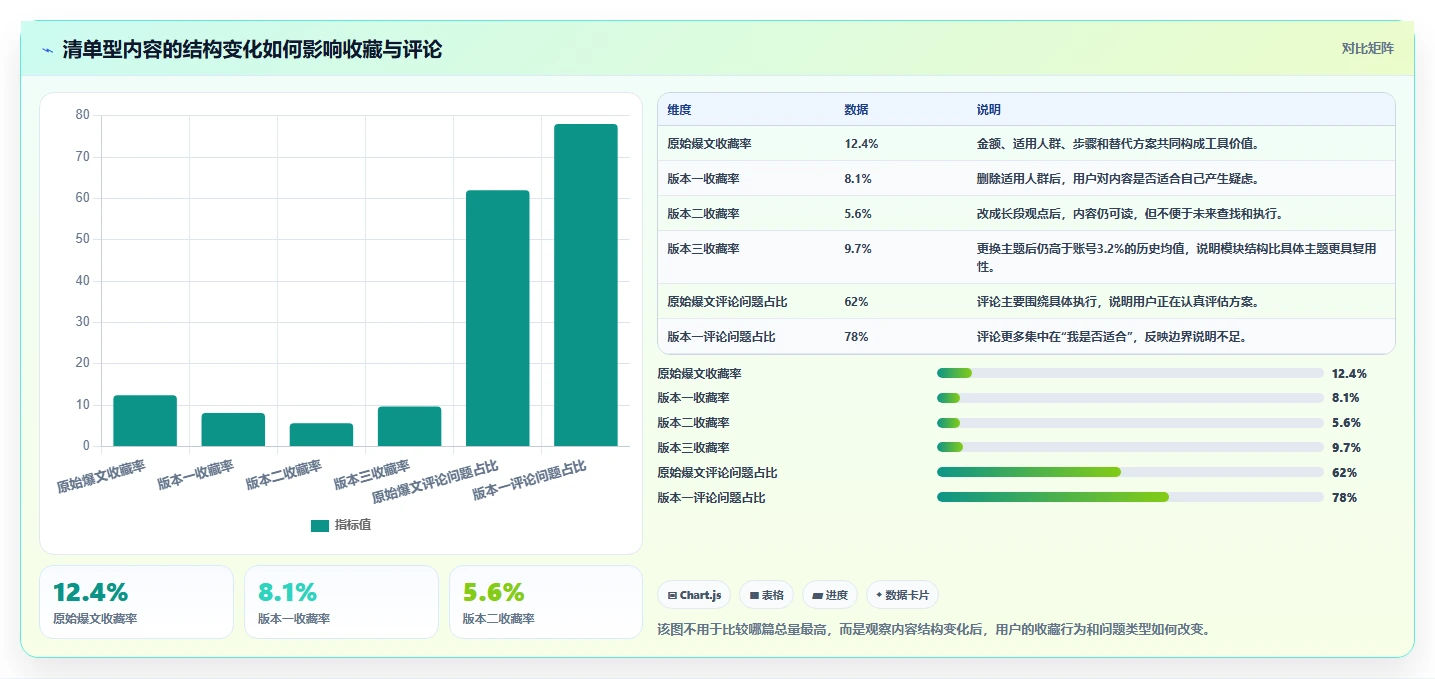
Task: Select table row 版本二收藏率
Action: (x=1026, y=214)
